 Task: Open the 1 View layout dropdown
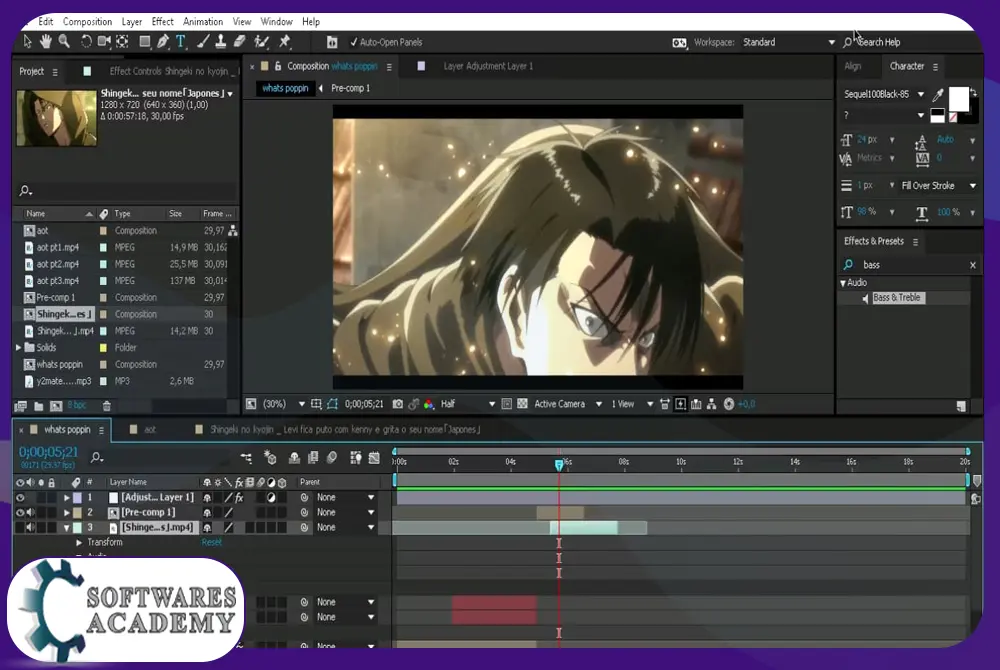tap(633, 404)
